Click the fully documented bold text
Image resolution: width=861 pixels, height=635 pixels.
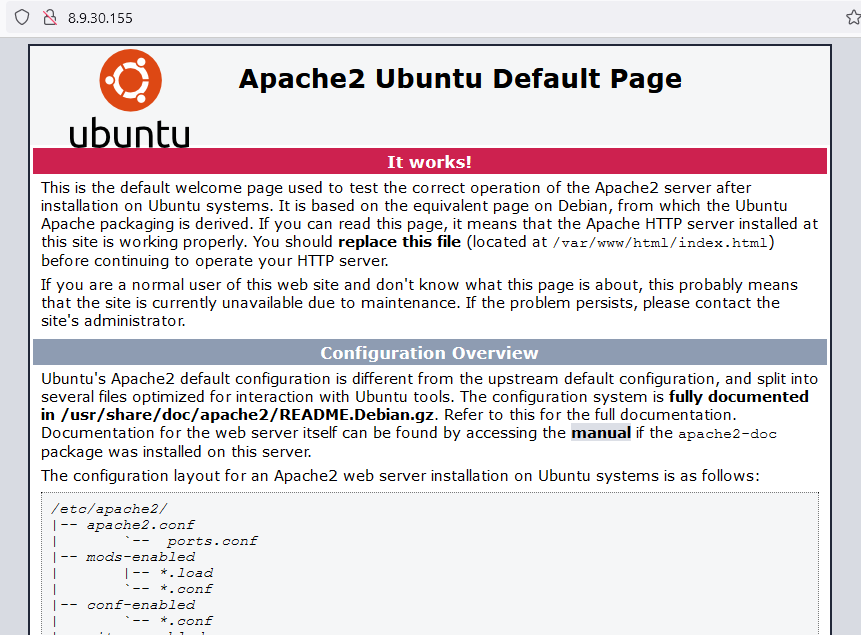click(739, 397)
